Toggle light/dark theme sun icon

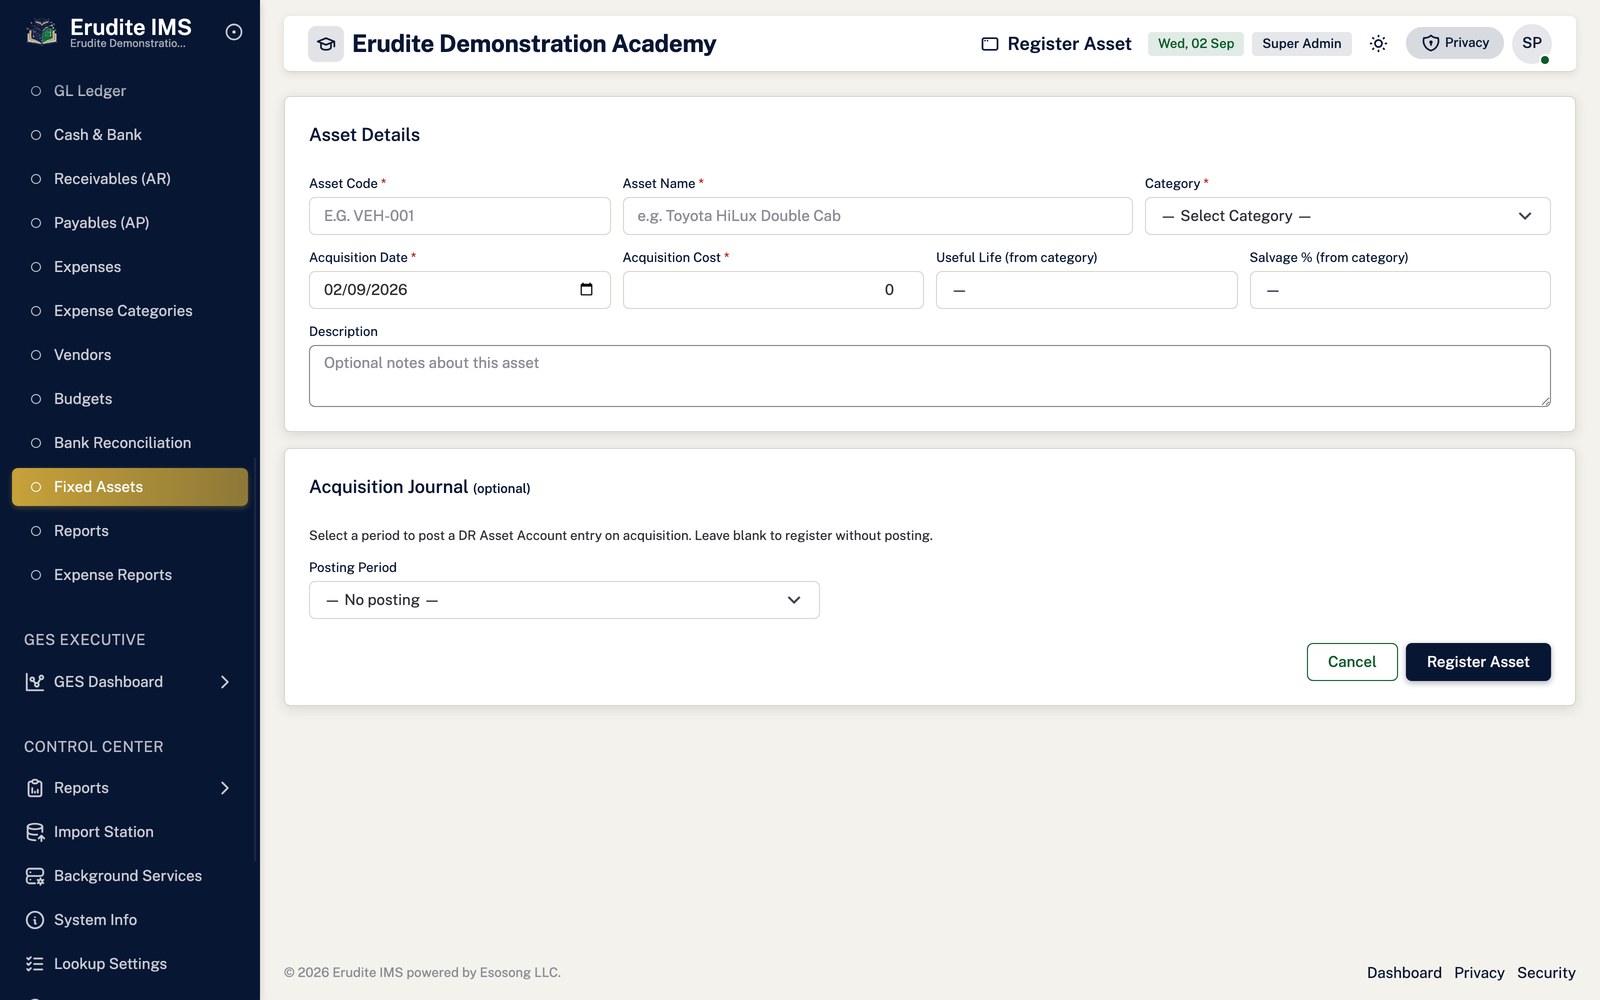click(x=1378, y=44)
